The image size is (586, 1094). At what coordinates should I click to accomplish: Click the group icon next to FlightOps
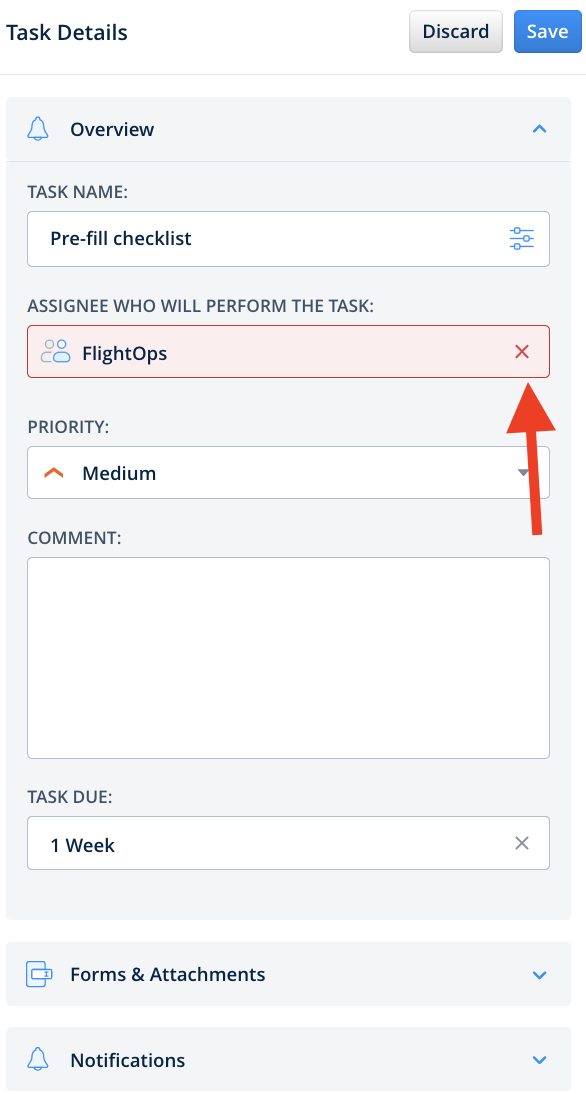55,351
